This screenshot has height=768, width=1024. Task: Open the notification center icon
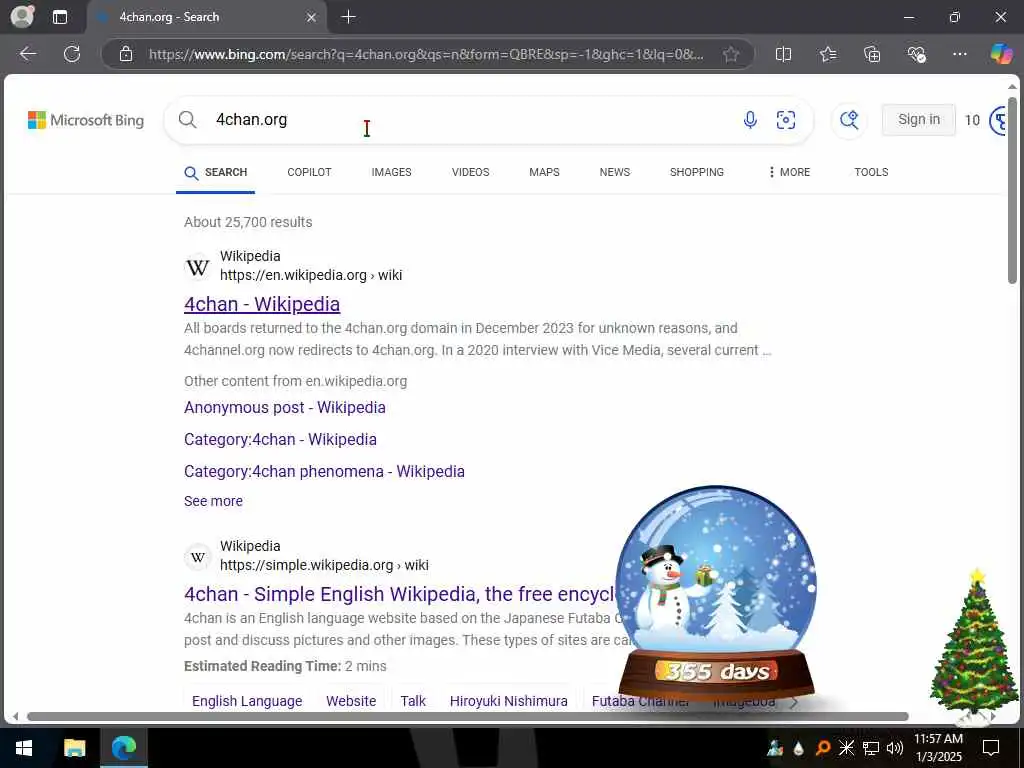coord(991,748)
